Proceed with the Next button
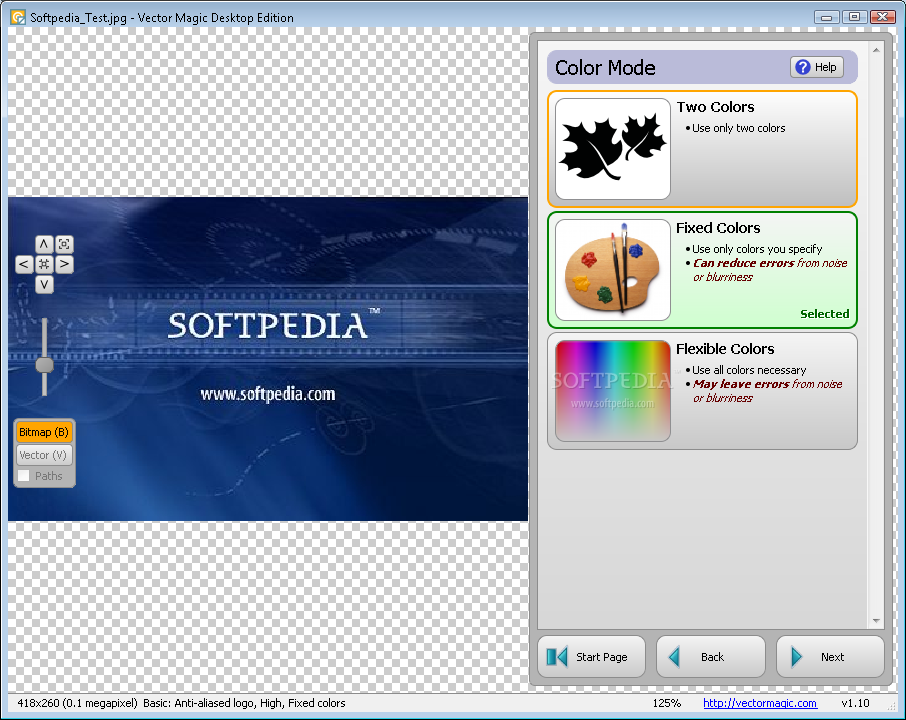This screenshot has width=906, height=720. (830, 656)
